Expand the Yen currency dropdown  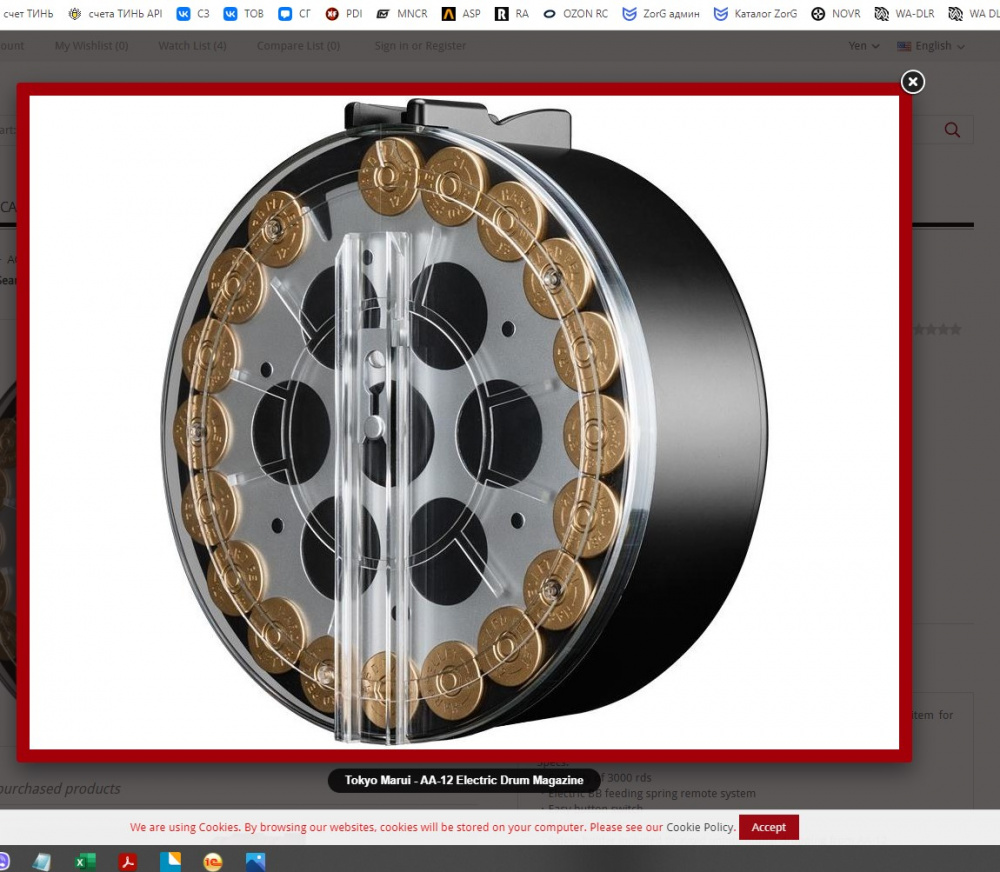pyautogui.click(x=864, y=46)
